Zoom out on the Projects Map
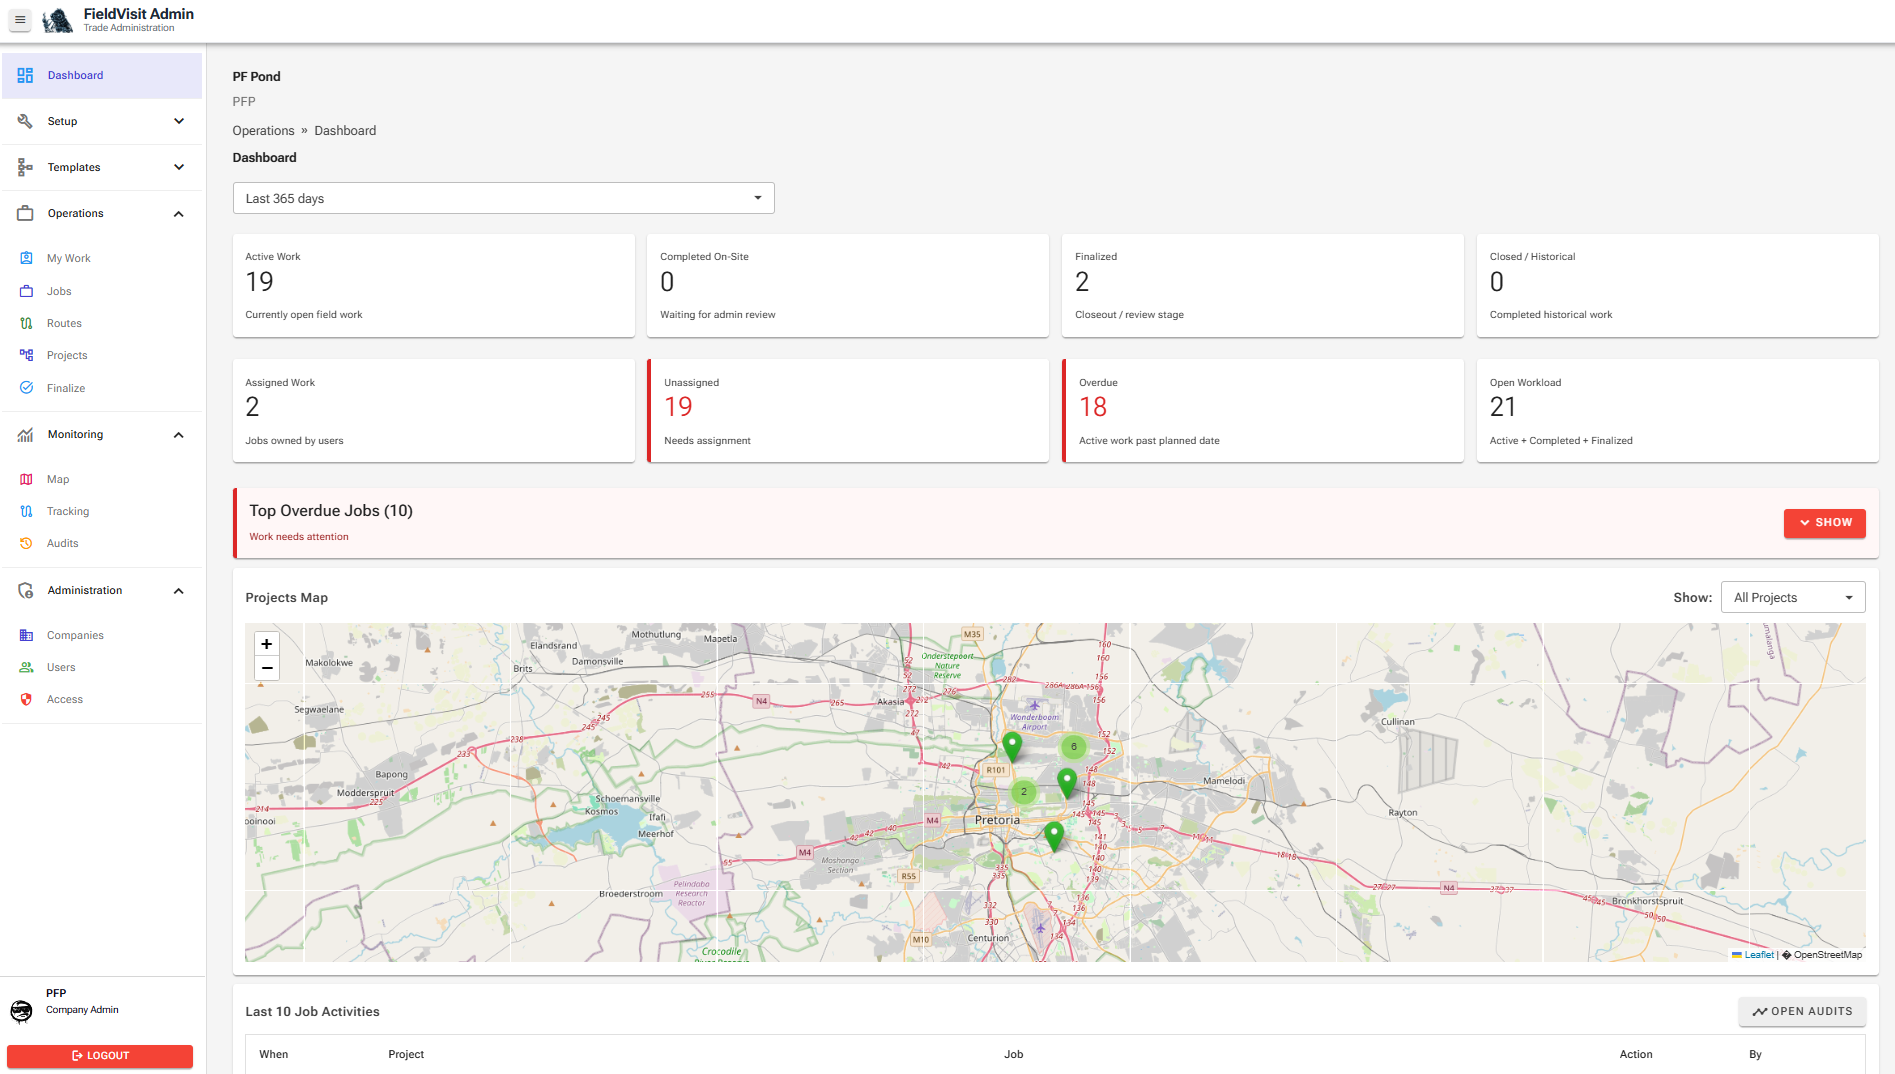Image resolution: width=1895 pixels, height=1074 pixels. [x=267, y=668]
